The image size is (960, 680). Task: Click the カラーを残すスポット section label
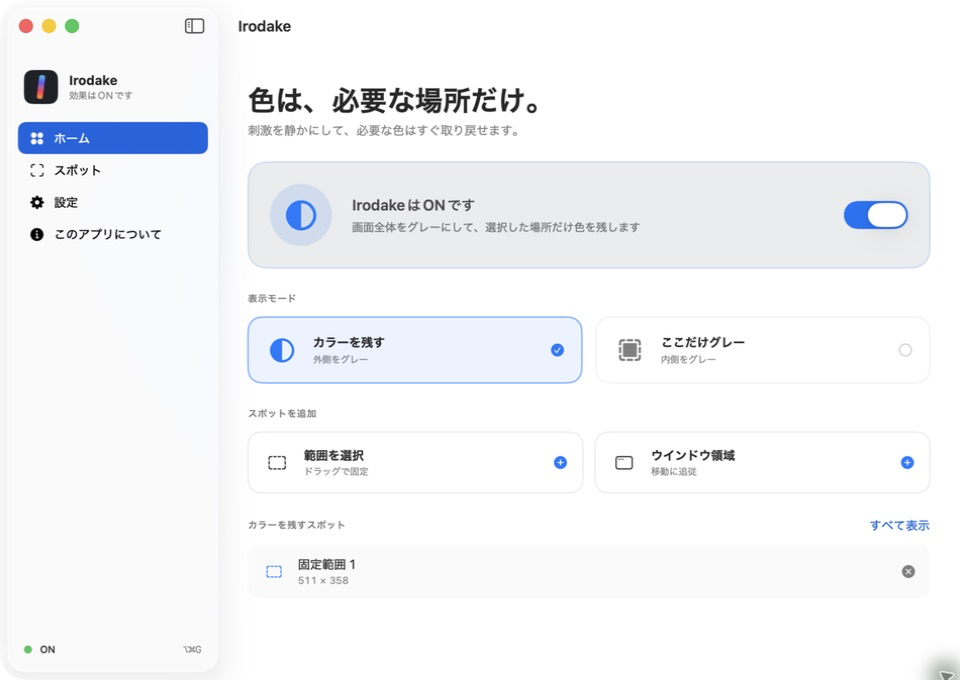click(296, 525)
